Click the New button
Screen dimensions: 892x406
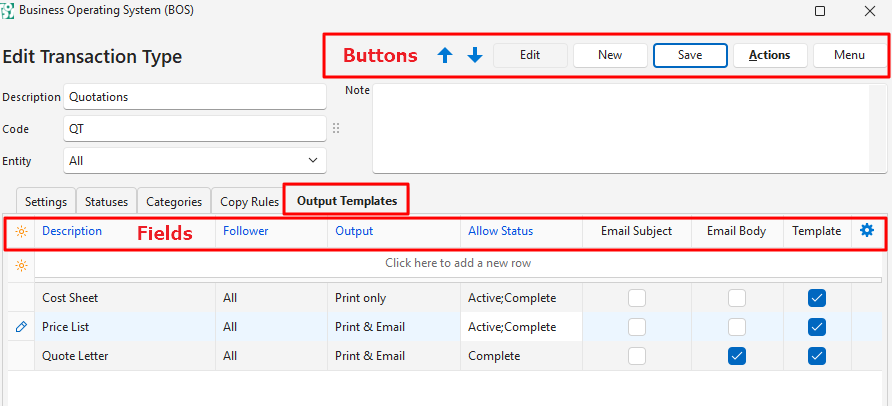pyautogui.click(x=610, y=56)
